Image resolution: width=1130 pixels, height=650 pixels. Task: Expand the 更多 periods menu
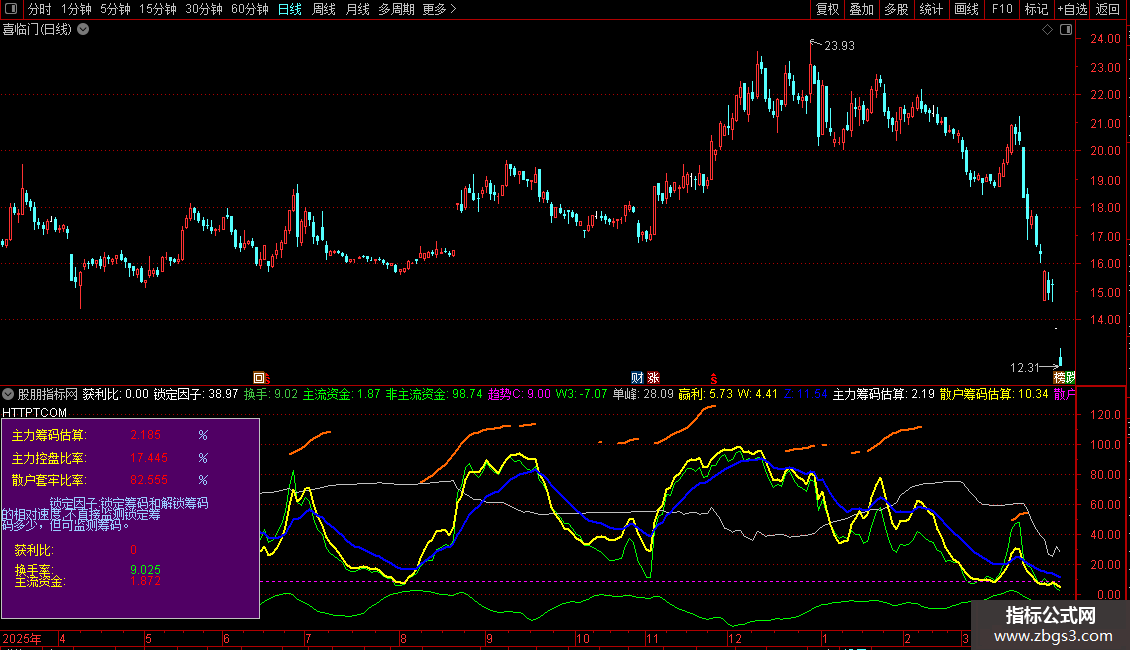439,10
